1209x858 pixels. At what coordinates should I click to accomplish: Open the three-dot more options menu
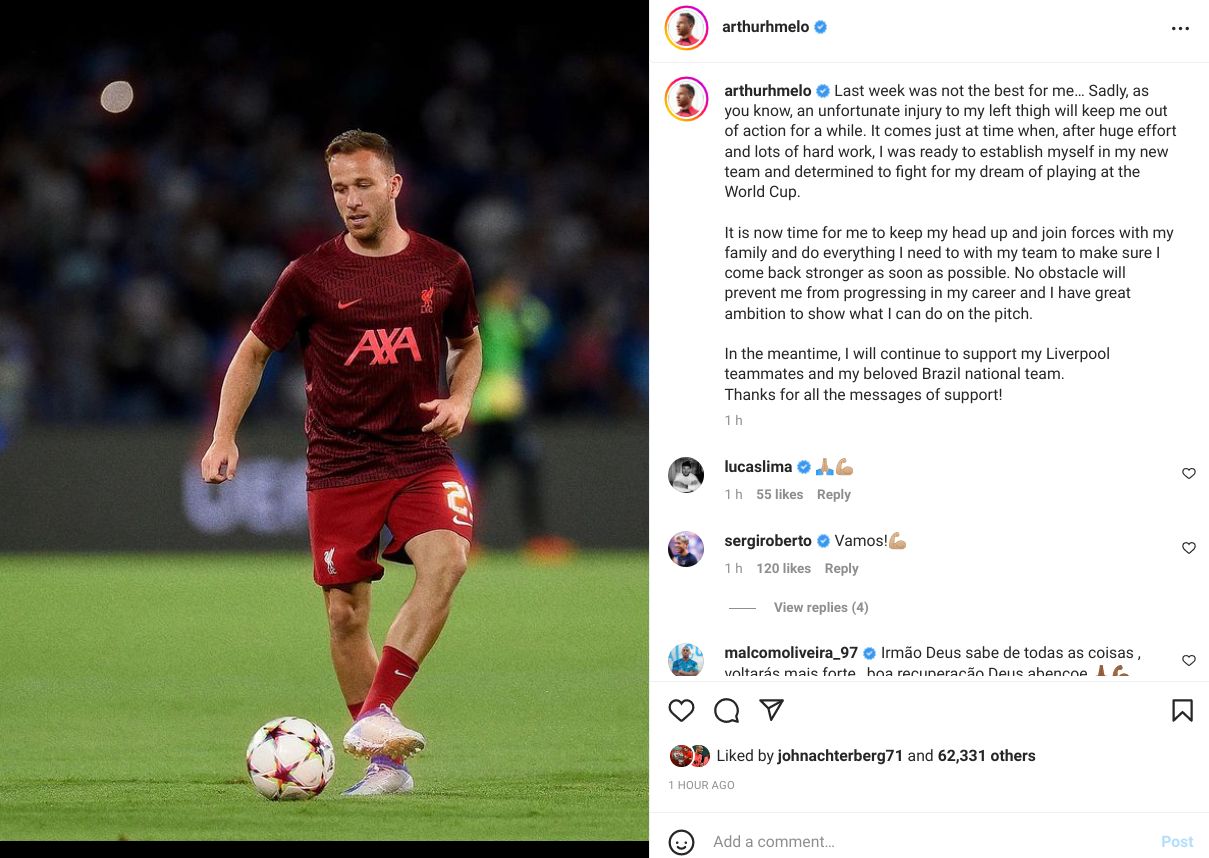click(x=1180, y=28)
